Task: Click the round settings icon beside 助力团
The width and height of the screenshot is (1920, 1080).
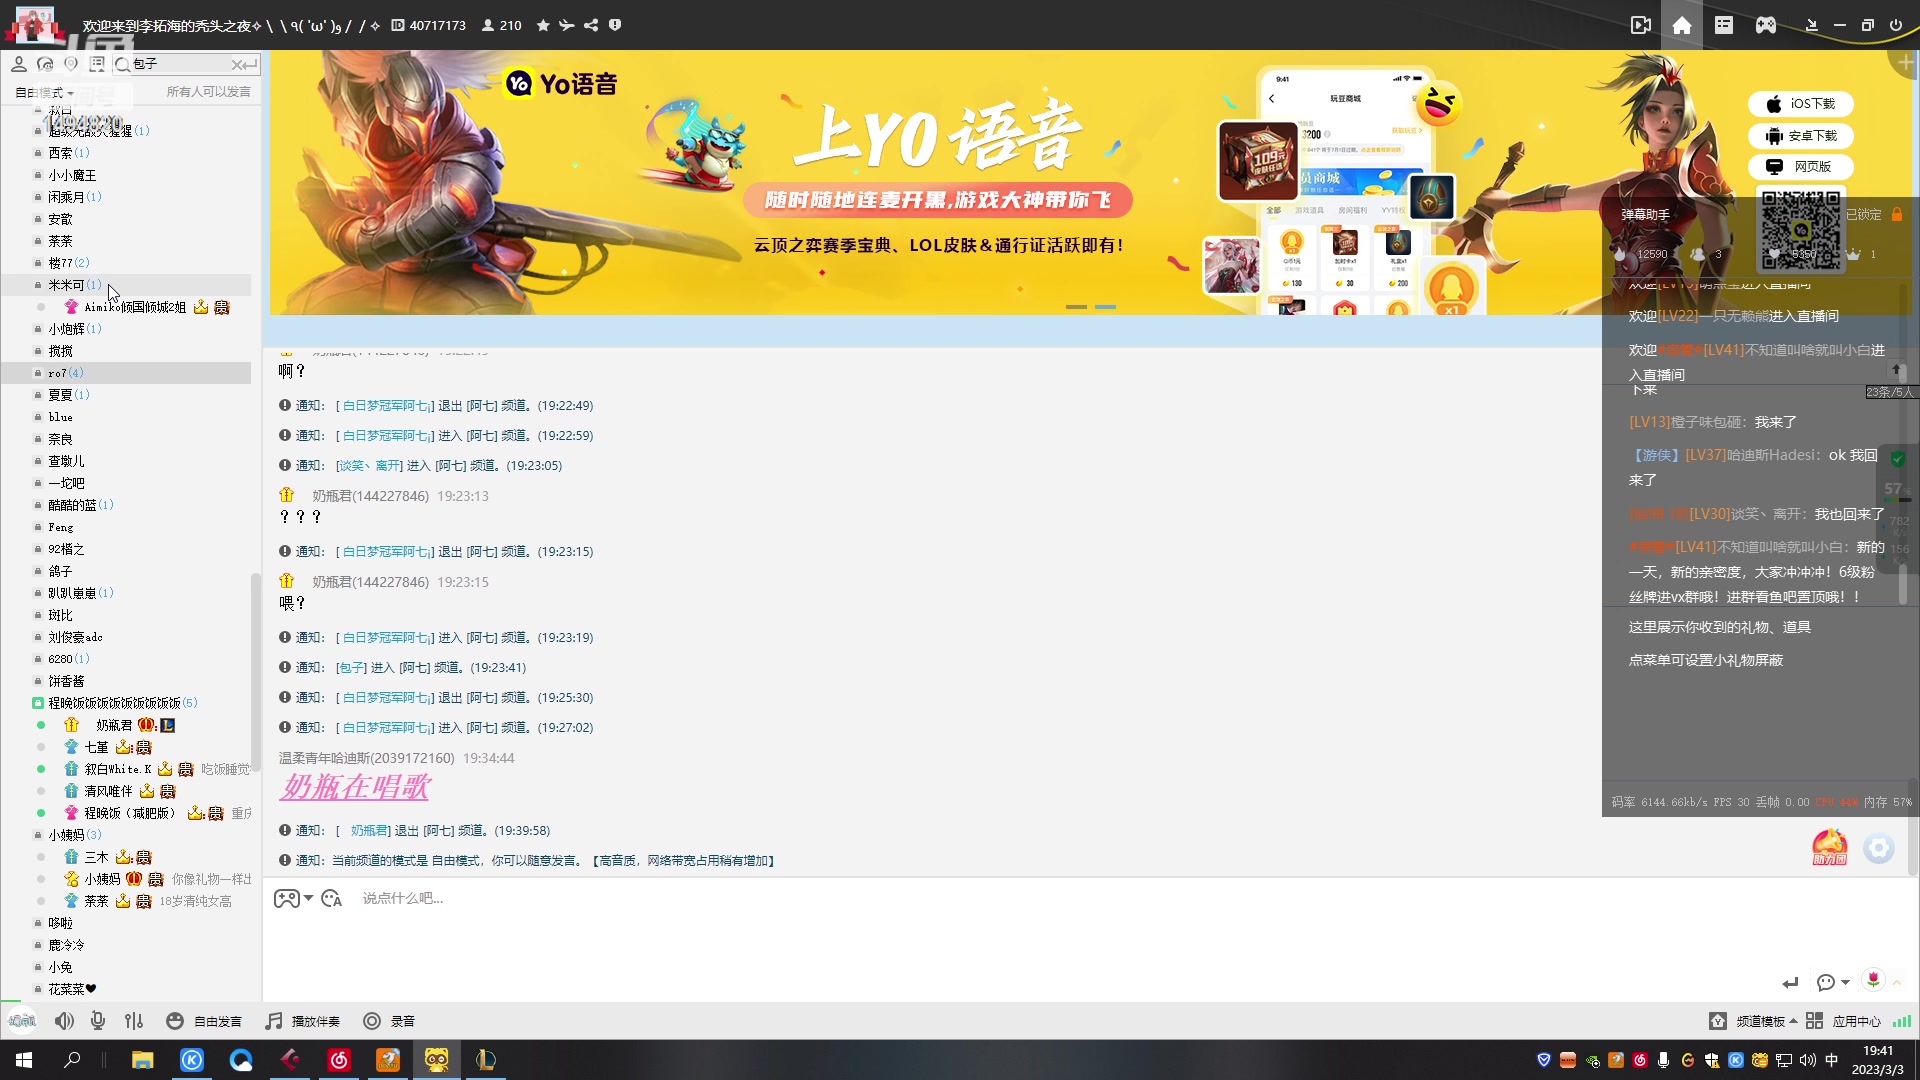Action: pyautogui.click(x=1879, y=849)
